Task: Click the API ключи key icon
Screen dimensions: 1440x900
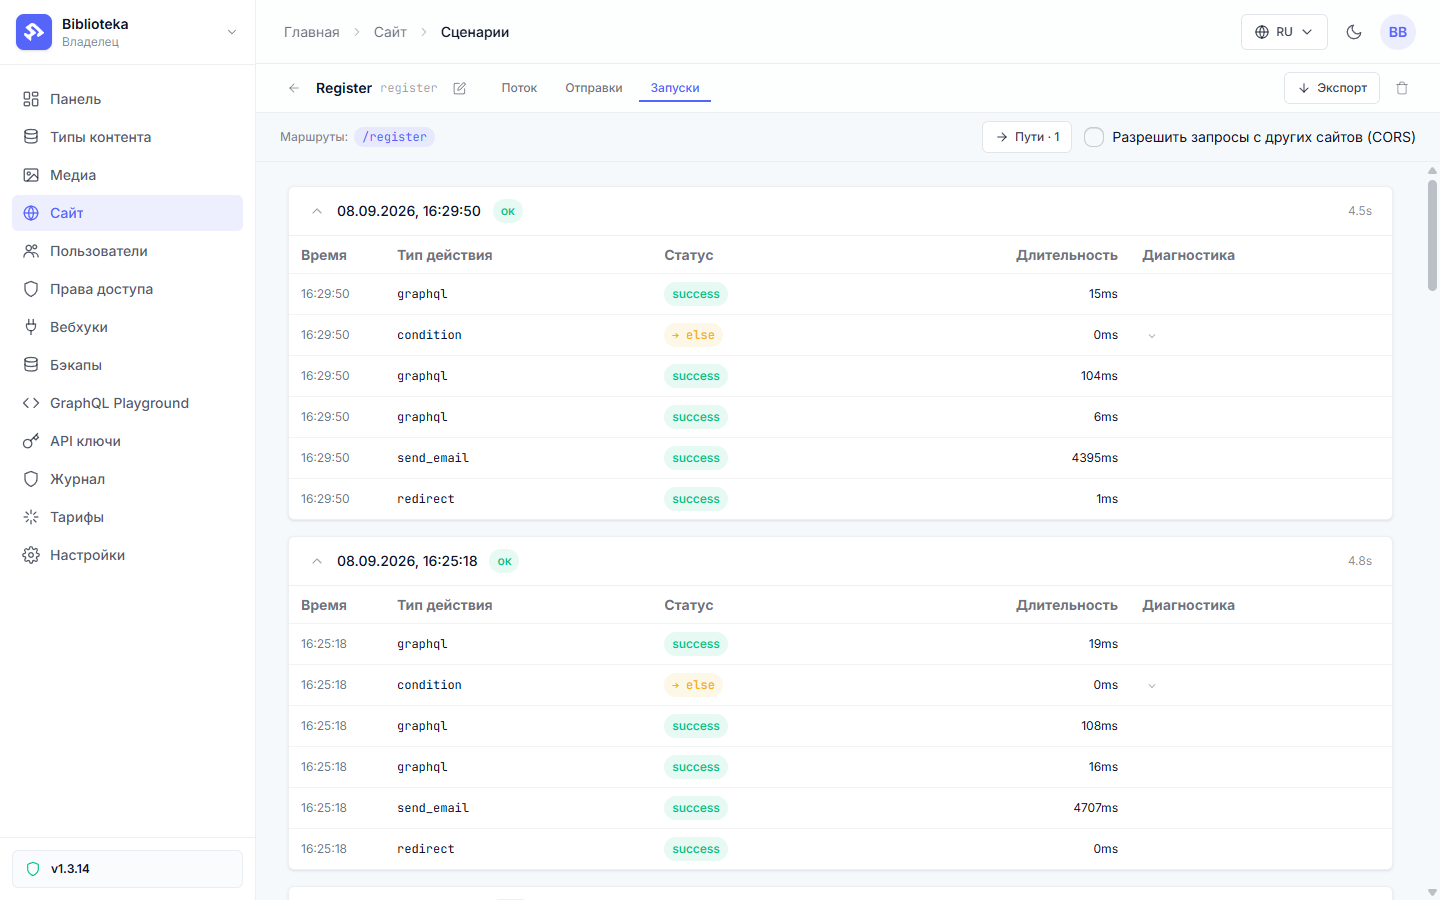Action: tap(31, 441)
